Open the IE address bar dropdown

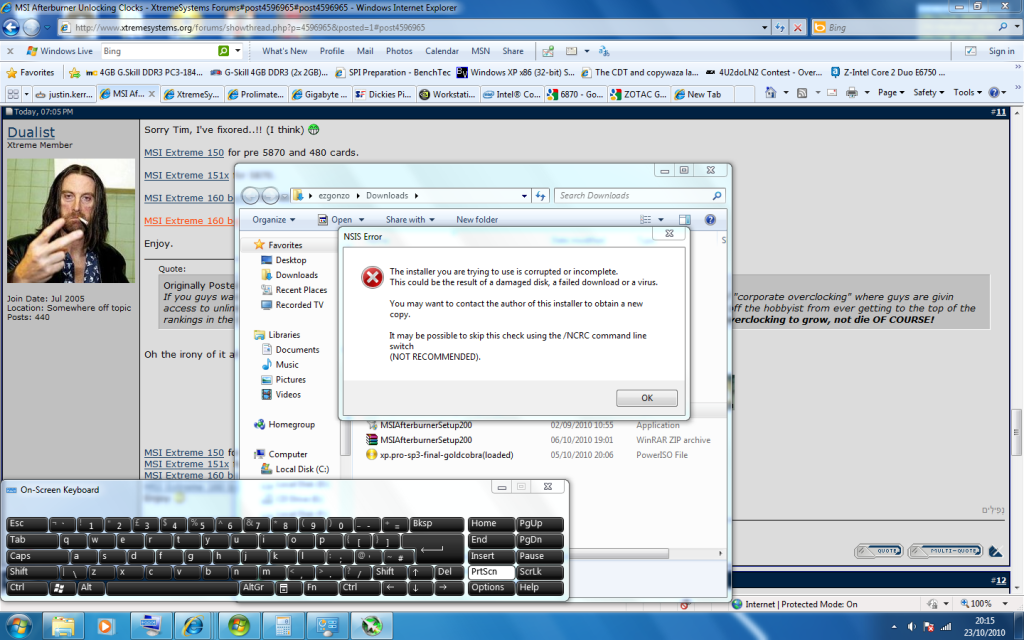pos(765,27)
